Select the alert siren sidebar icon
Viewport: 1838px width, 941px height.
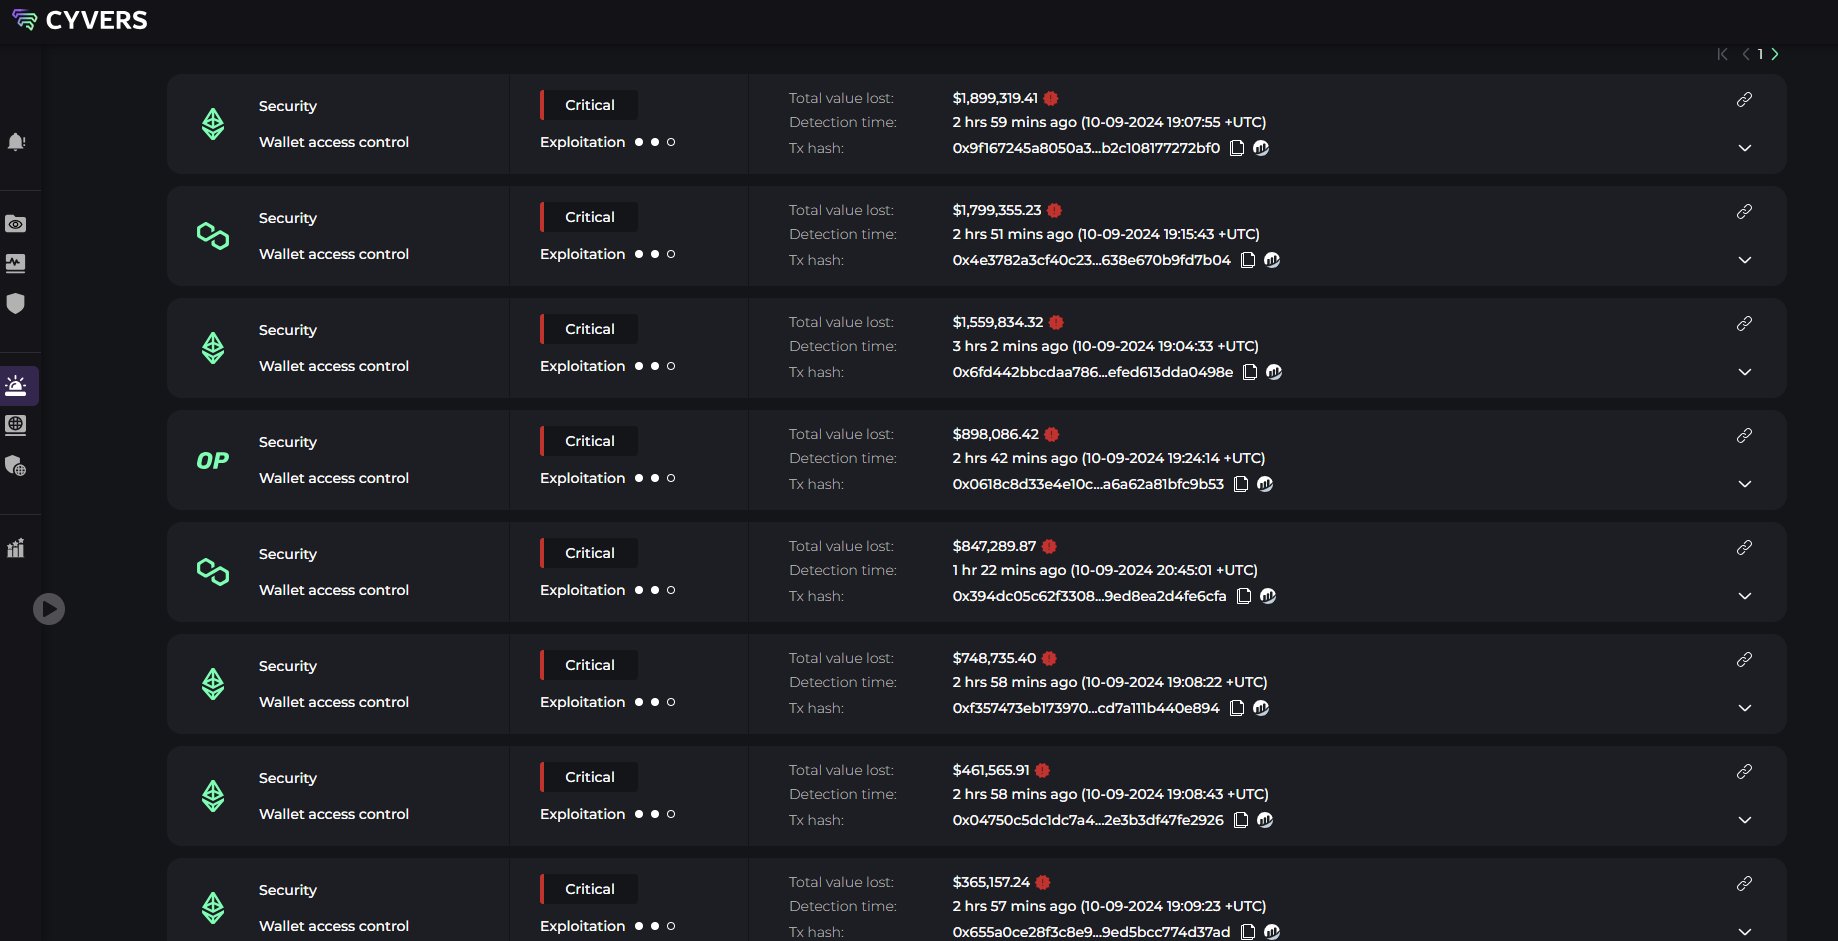tap(16, 385)
